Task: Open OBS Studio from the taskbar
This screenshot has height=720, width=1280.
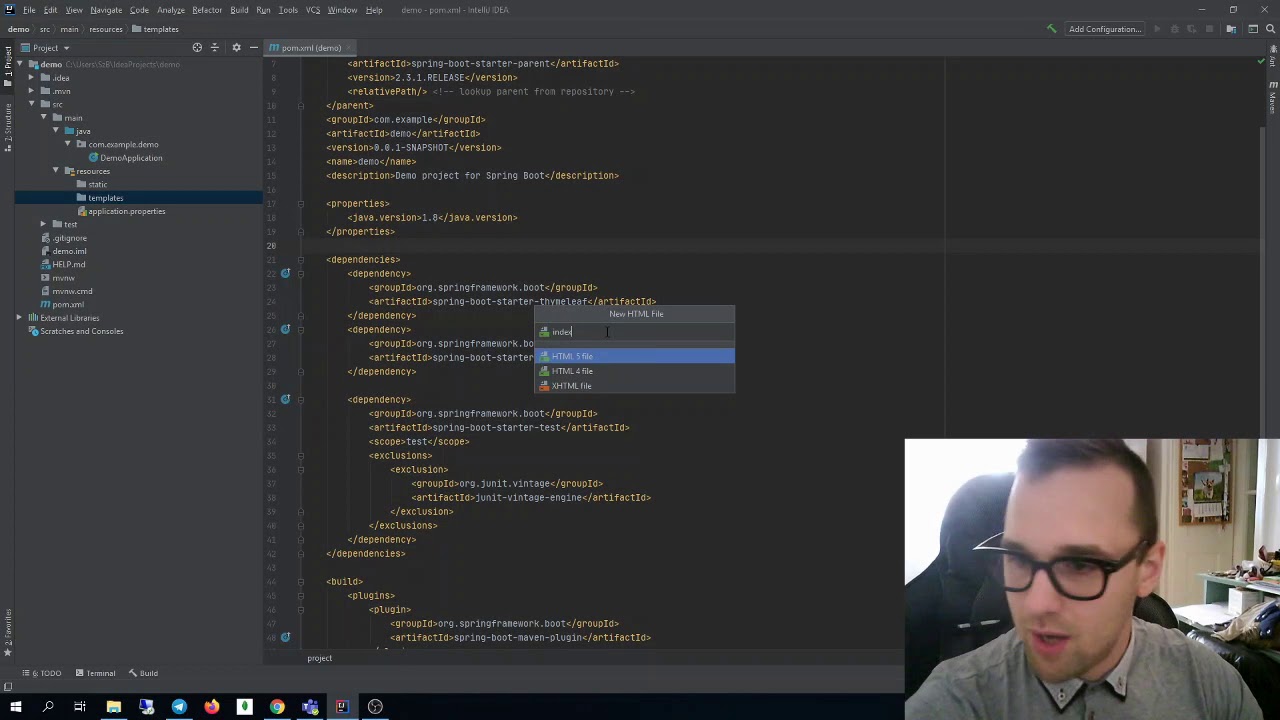Action: pos(375,707)
